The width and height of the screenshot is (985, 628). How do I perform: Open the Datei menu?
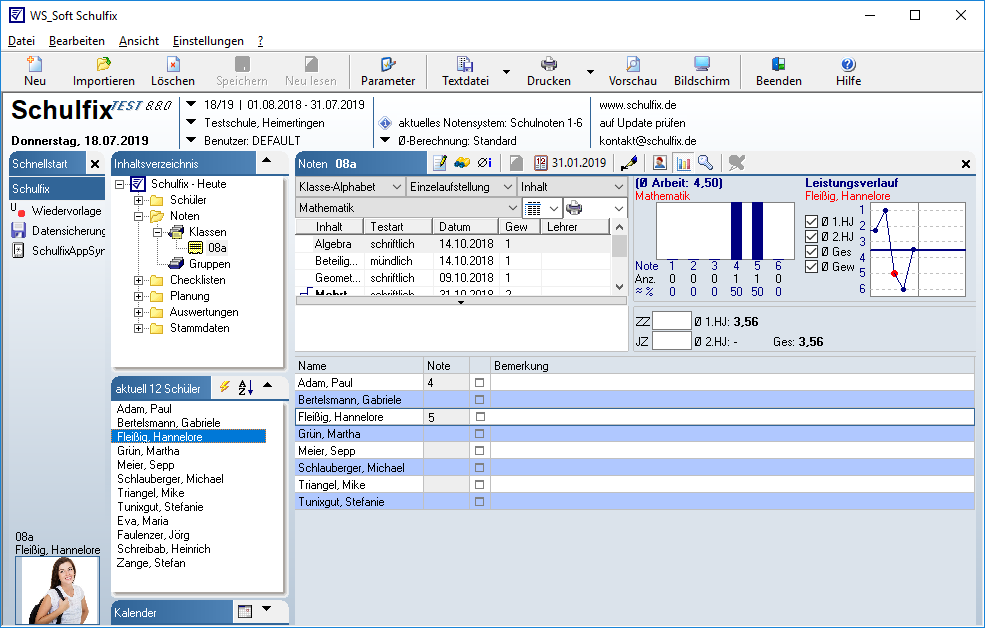point(21,41)
